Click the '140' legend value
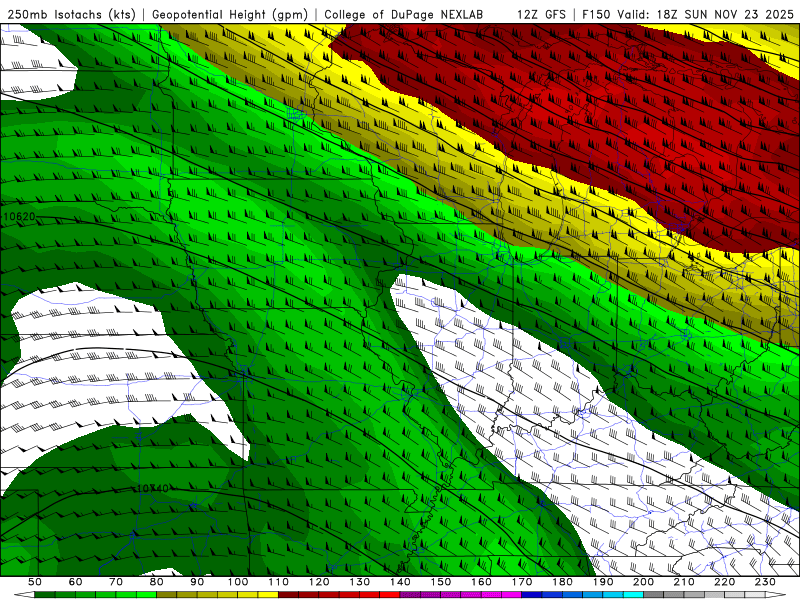This screenshot has height=600, width=800. pos(400,582)
